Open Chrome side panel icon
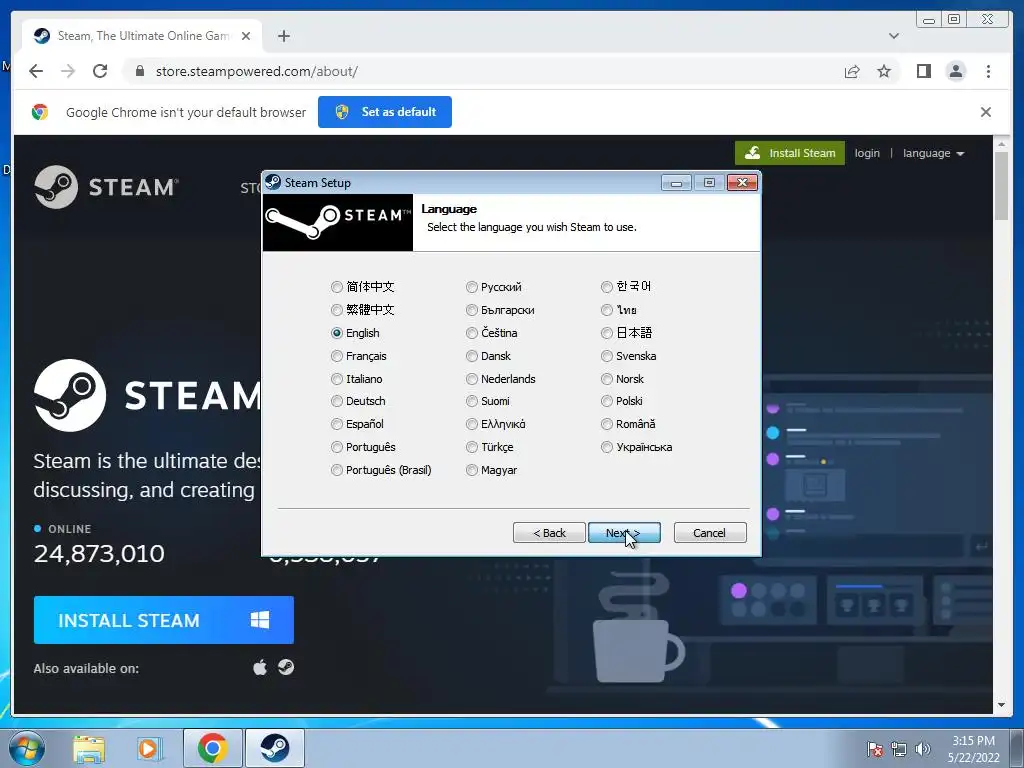The width and height of the screenshot is (1024, 768). point(923,71)
